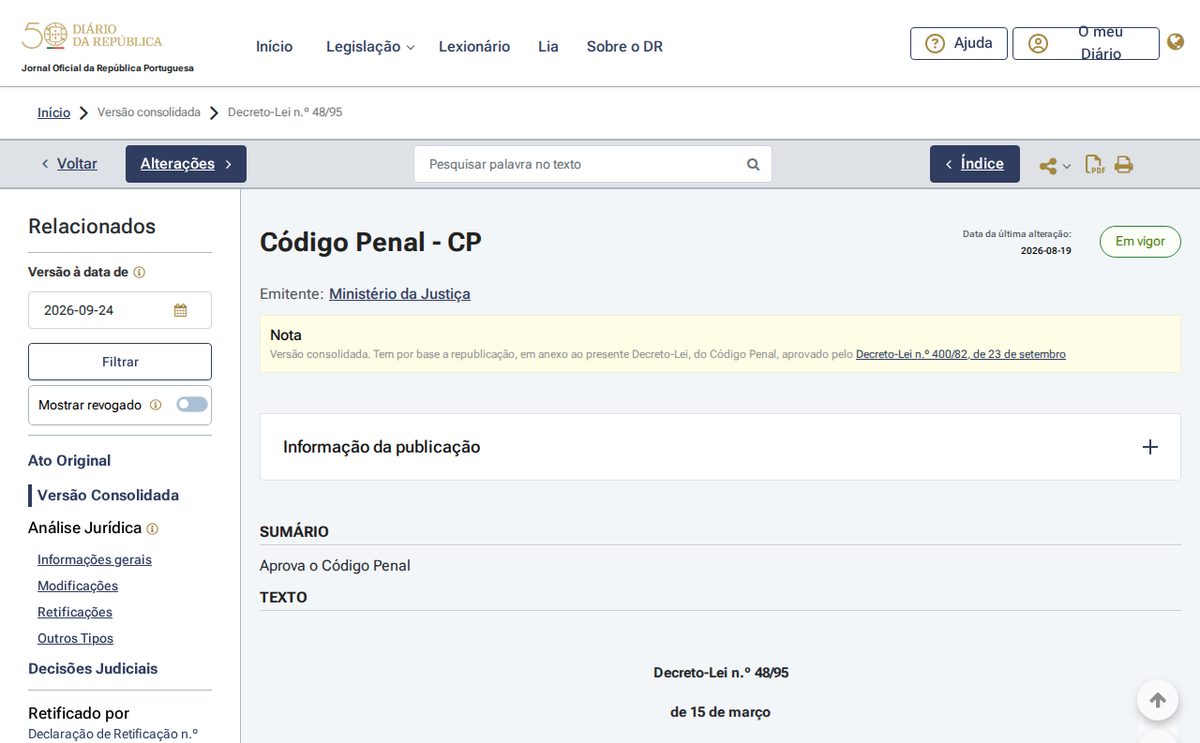
Task: Click Pesquisar palavra no texto field
Action: tap(593, 164)
